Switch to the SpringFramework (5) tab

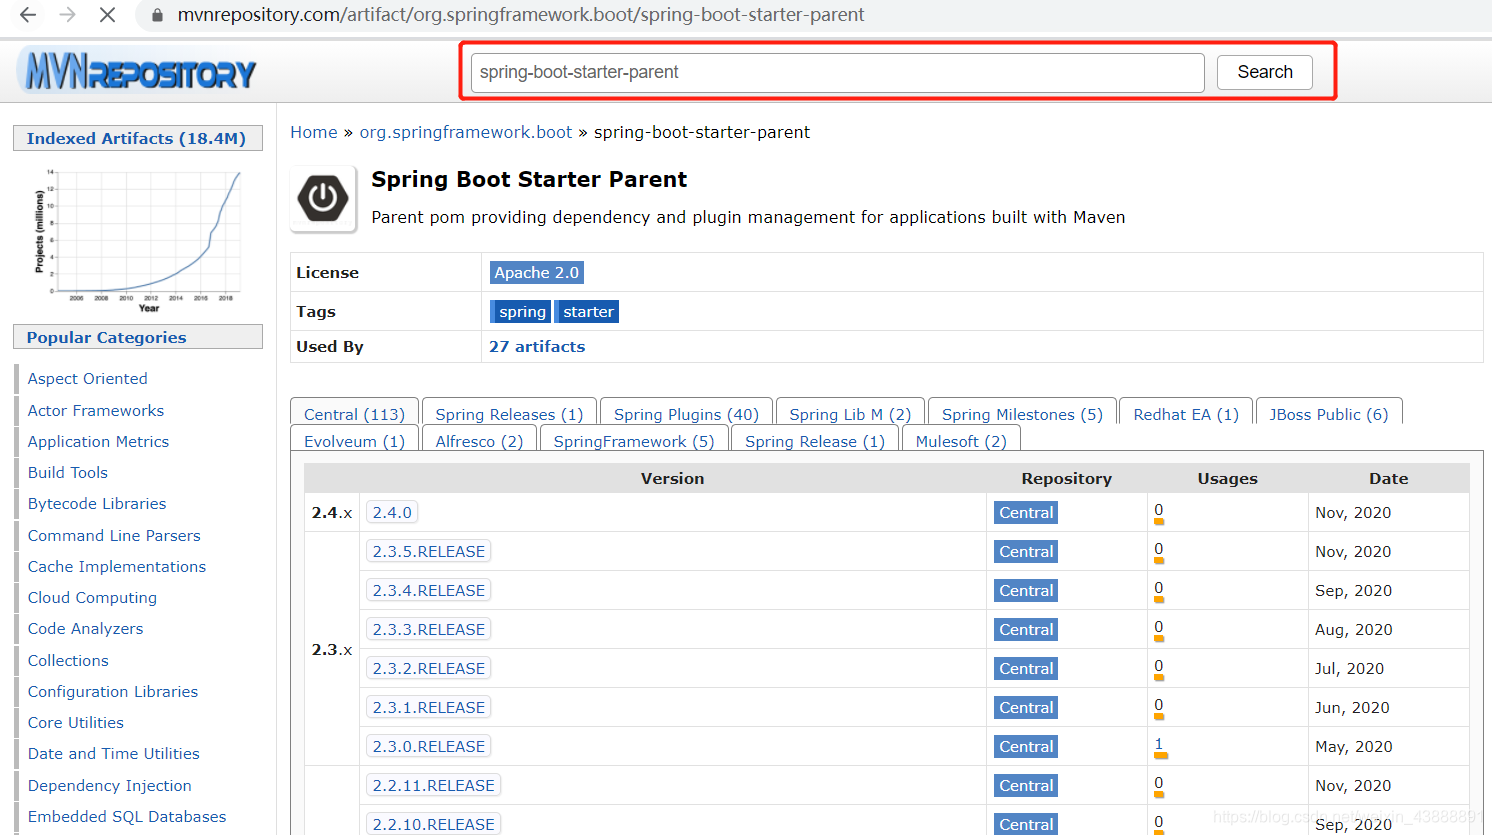tap(634, 439)
